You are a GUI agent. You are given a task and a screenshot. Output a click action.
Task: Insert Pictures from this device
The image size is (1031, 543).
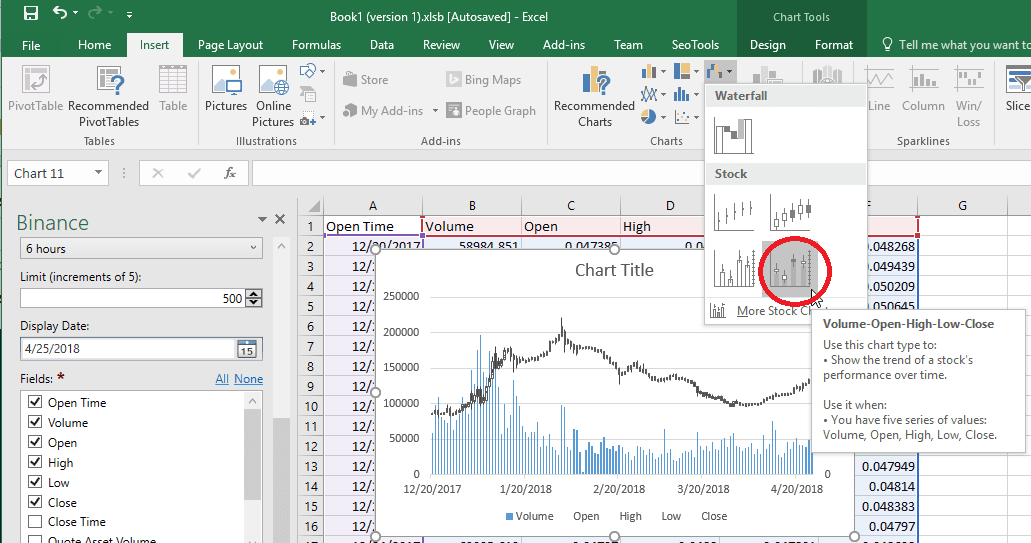226,89
